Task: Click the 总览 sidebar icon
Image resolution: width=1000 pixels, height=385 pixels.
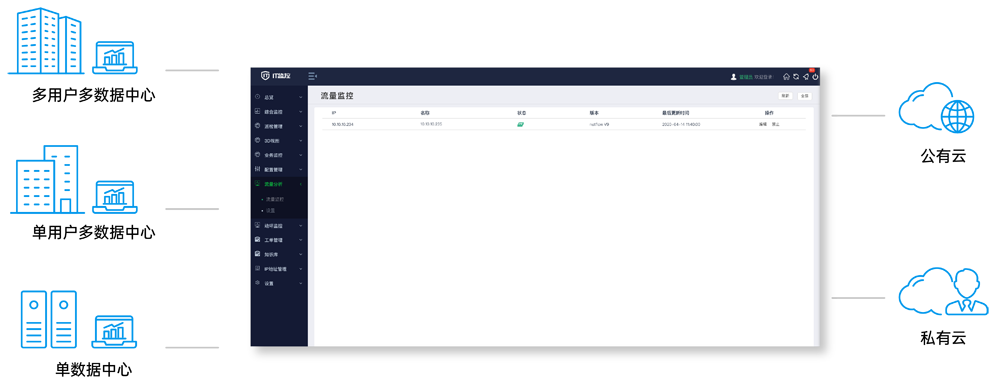Action: [257, 97]
